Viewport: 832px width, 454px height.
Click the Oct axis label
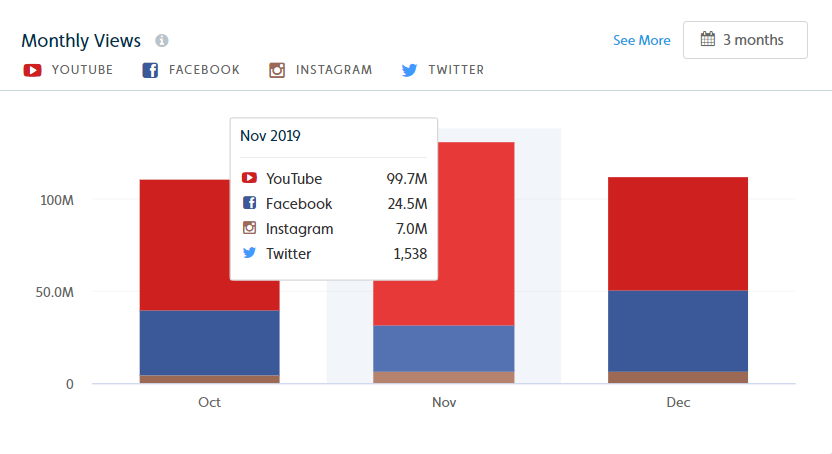click(209, 402)
